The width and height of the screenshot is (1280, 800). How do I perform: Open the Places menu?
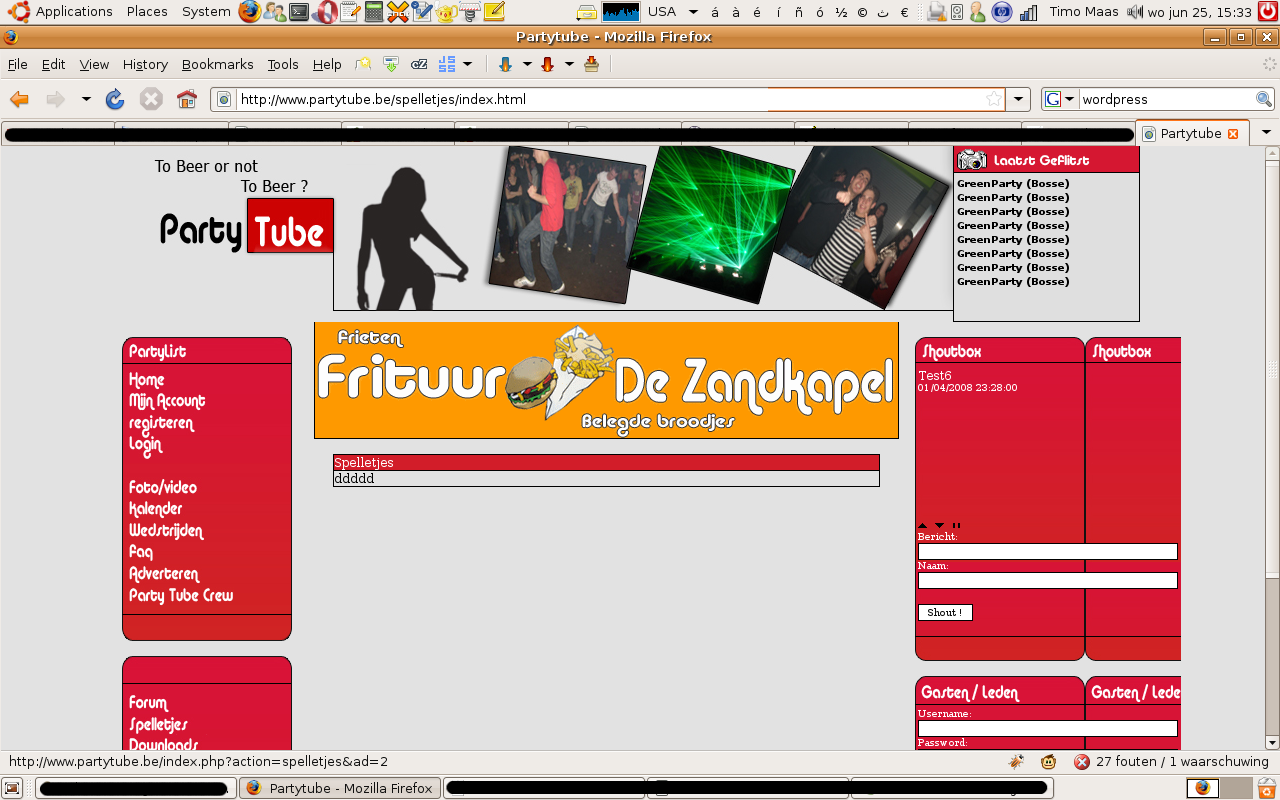147,12
